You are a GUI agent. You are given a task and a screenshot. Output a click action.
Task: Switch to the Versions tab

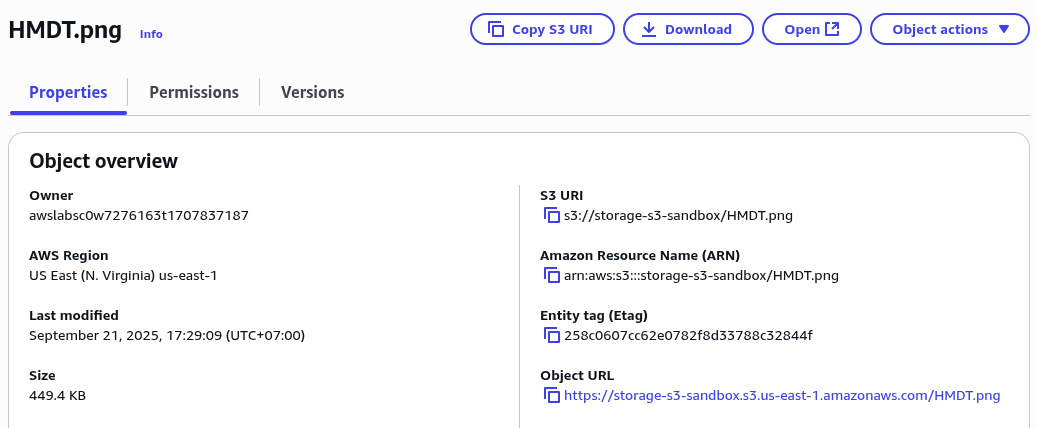(x=312, y=92)
